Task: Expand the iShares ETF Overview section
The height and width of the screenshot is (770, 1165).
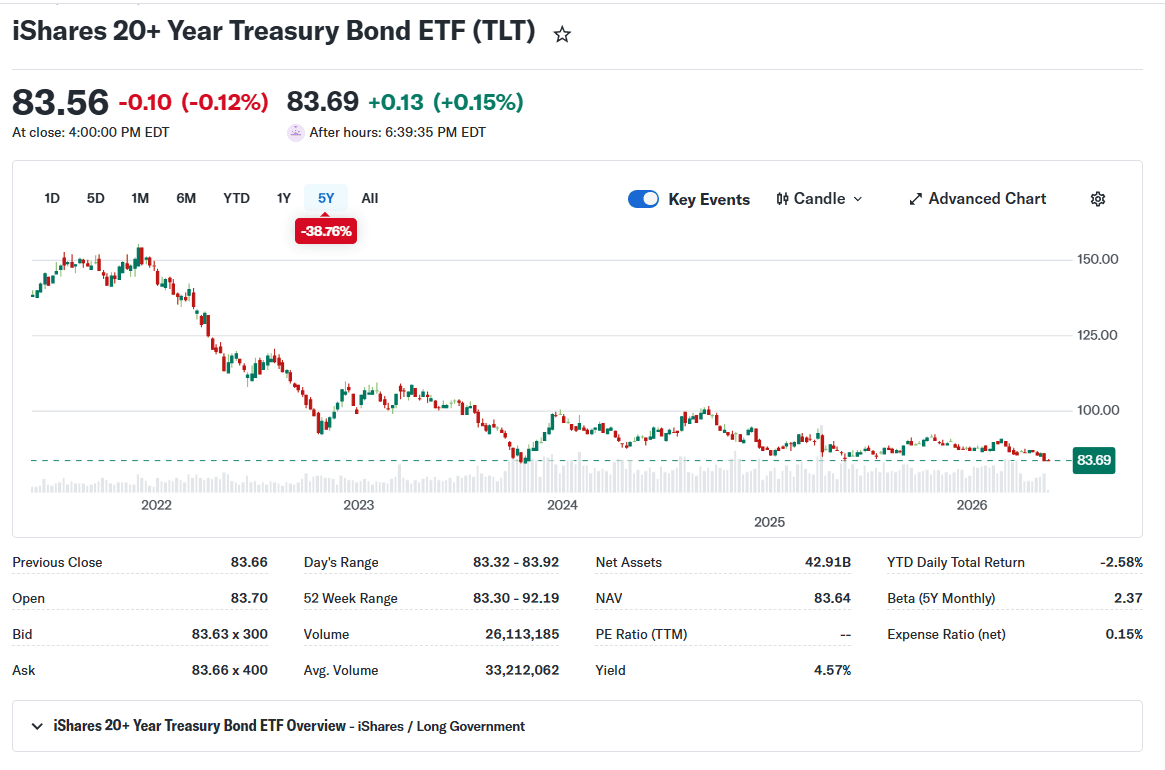Action: click(36, 726)
